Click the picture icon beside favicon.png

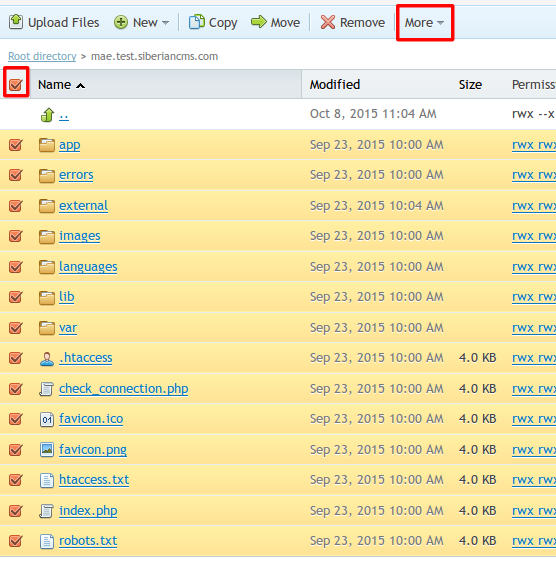[47, 450]
